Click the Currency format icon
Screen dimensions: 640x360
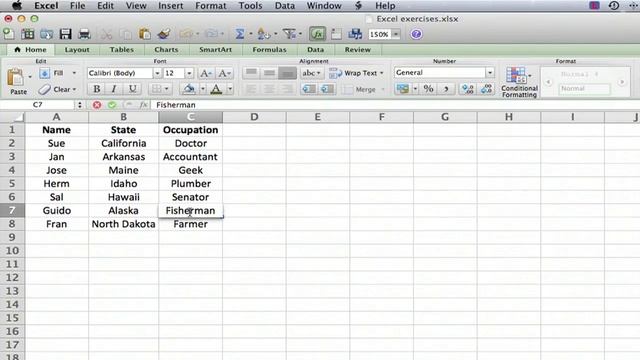402,89
